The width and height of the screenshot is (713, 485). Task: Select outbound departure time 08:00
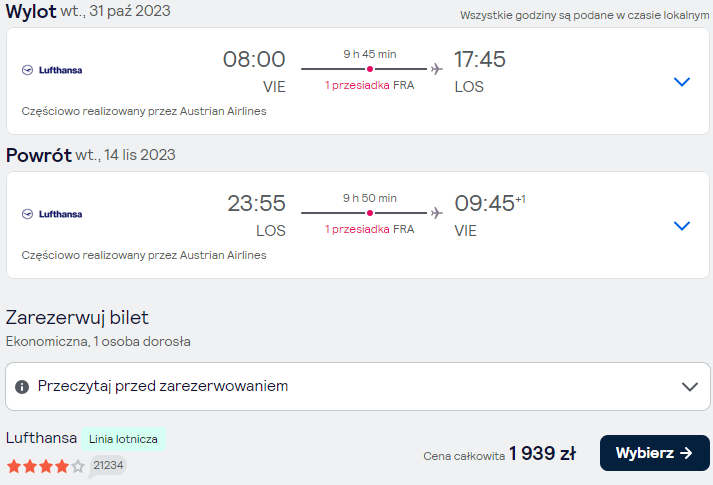click(254, 60)
